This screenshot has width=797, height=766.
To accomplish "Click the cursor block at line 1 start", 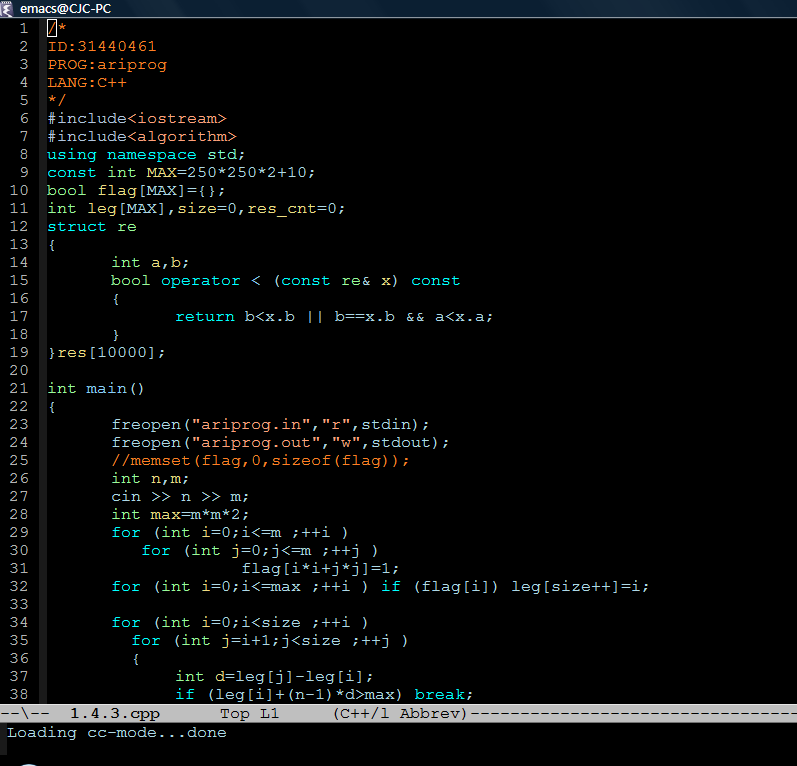I will (52, 28).
